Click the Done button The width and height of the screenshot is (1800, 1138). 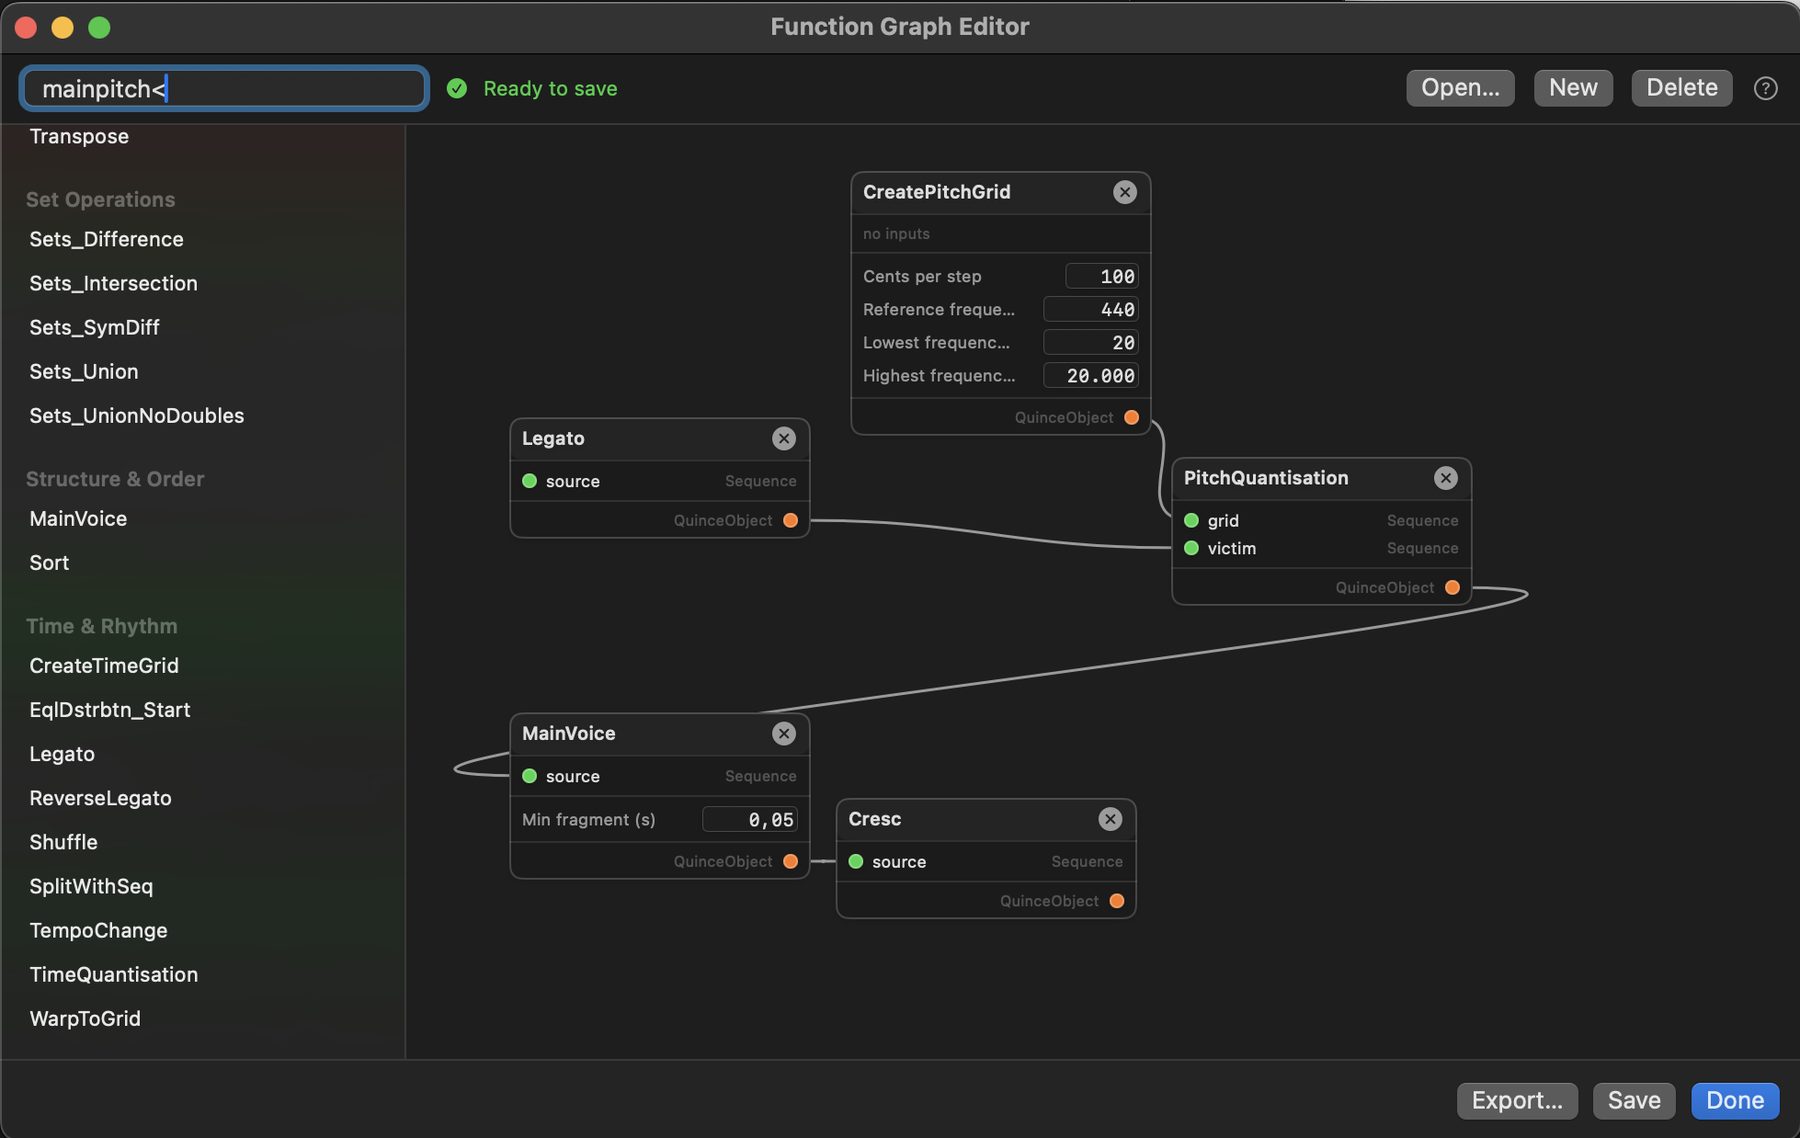1735,1100
